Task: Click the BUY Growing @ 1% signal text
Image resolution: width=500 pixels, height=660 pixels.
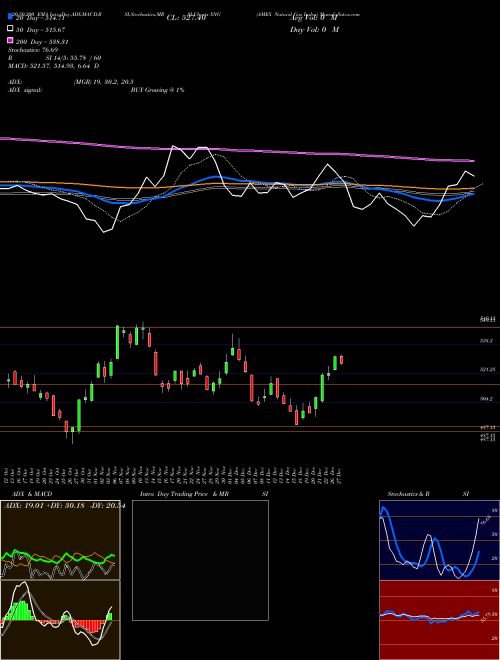Action: (157, 90)
